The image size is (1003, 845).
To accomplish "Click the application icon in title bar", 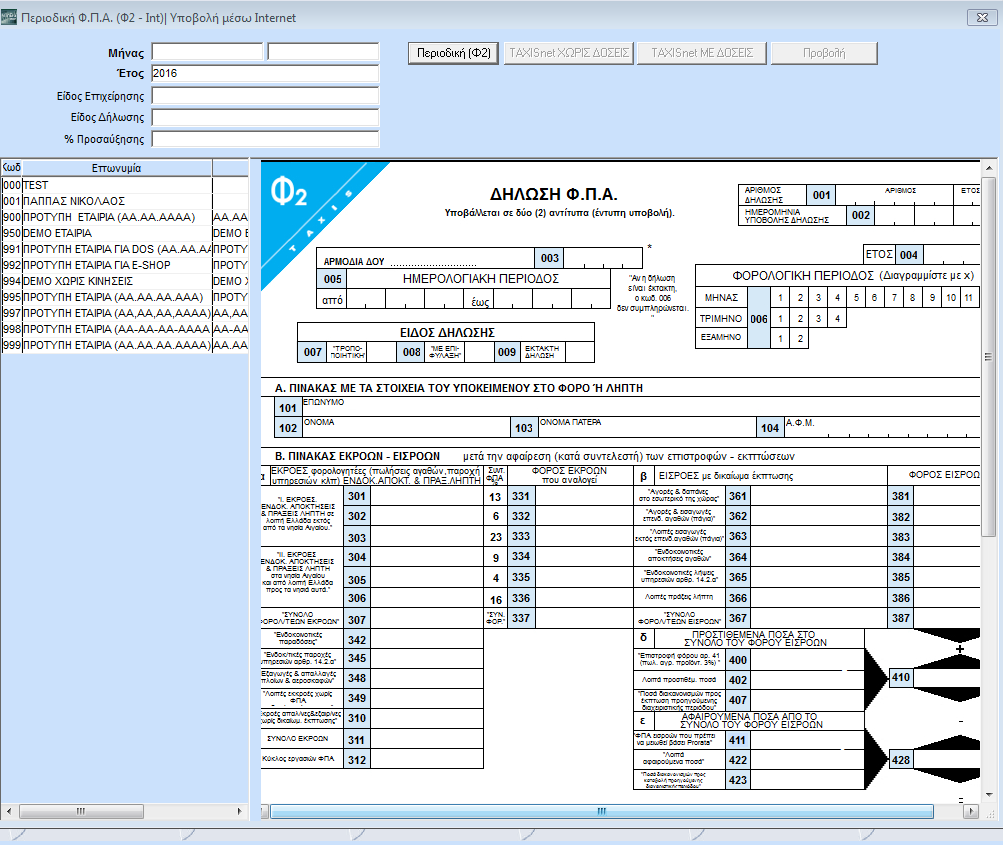I will point(9,17).
